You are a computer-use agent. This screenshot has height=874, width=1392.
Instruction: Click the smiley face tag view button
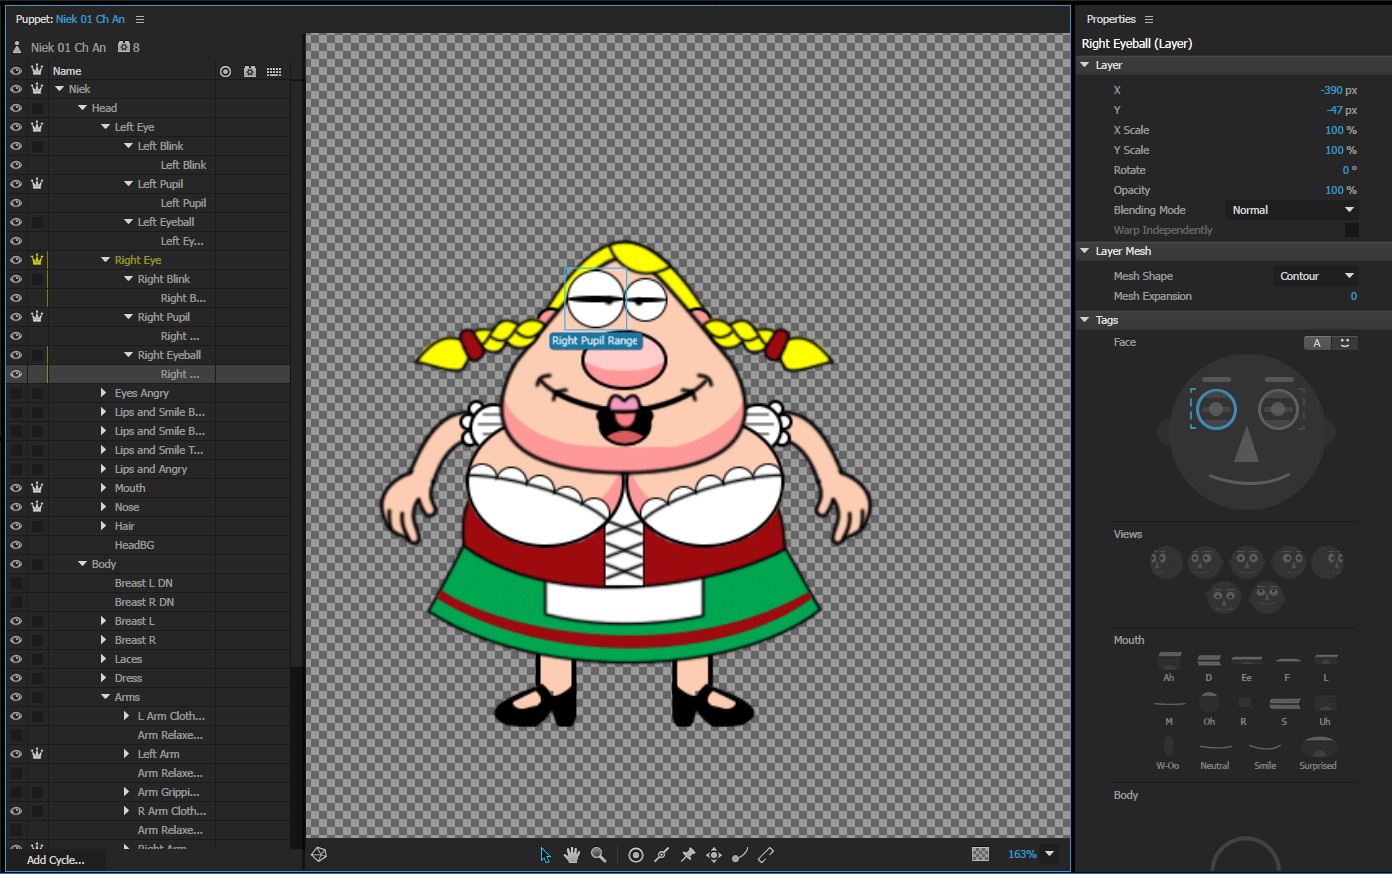click(1345, 343)
